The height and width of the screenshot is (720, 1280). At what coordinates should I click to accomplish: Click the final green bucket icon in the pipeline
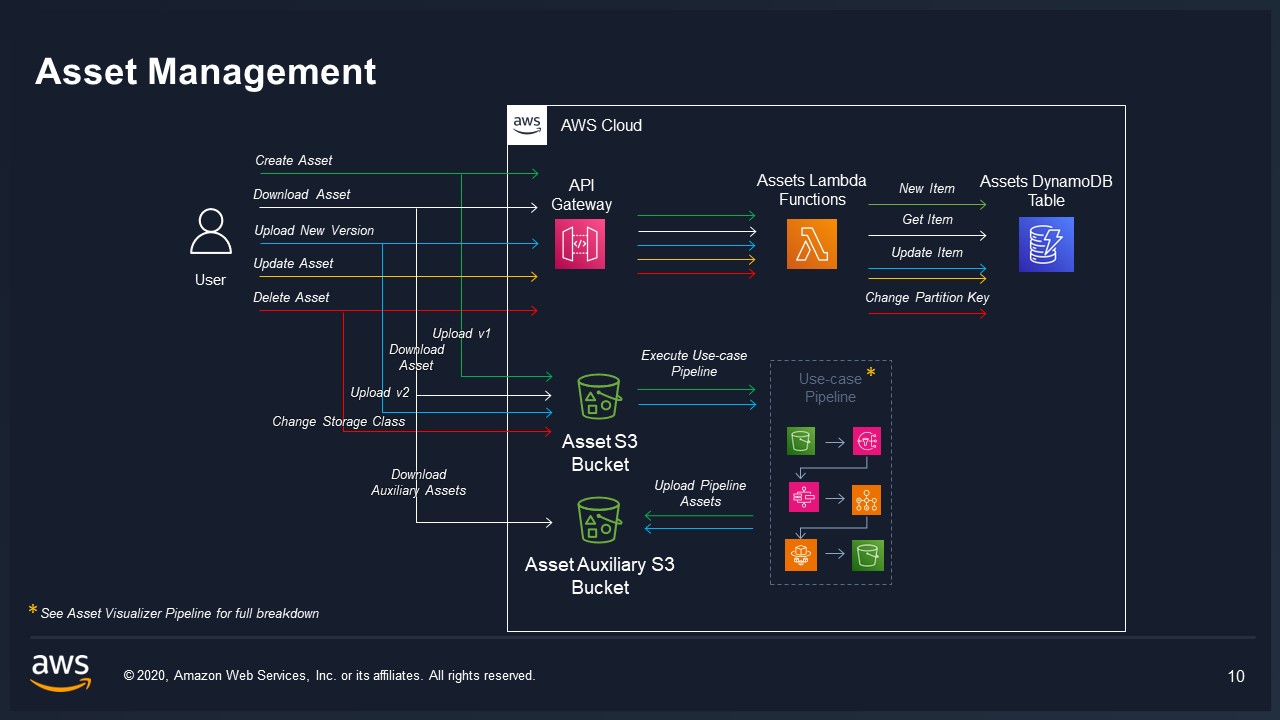[x=867, y=555]
